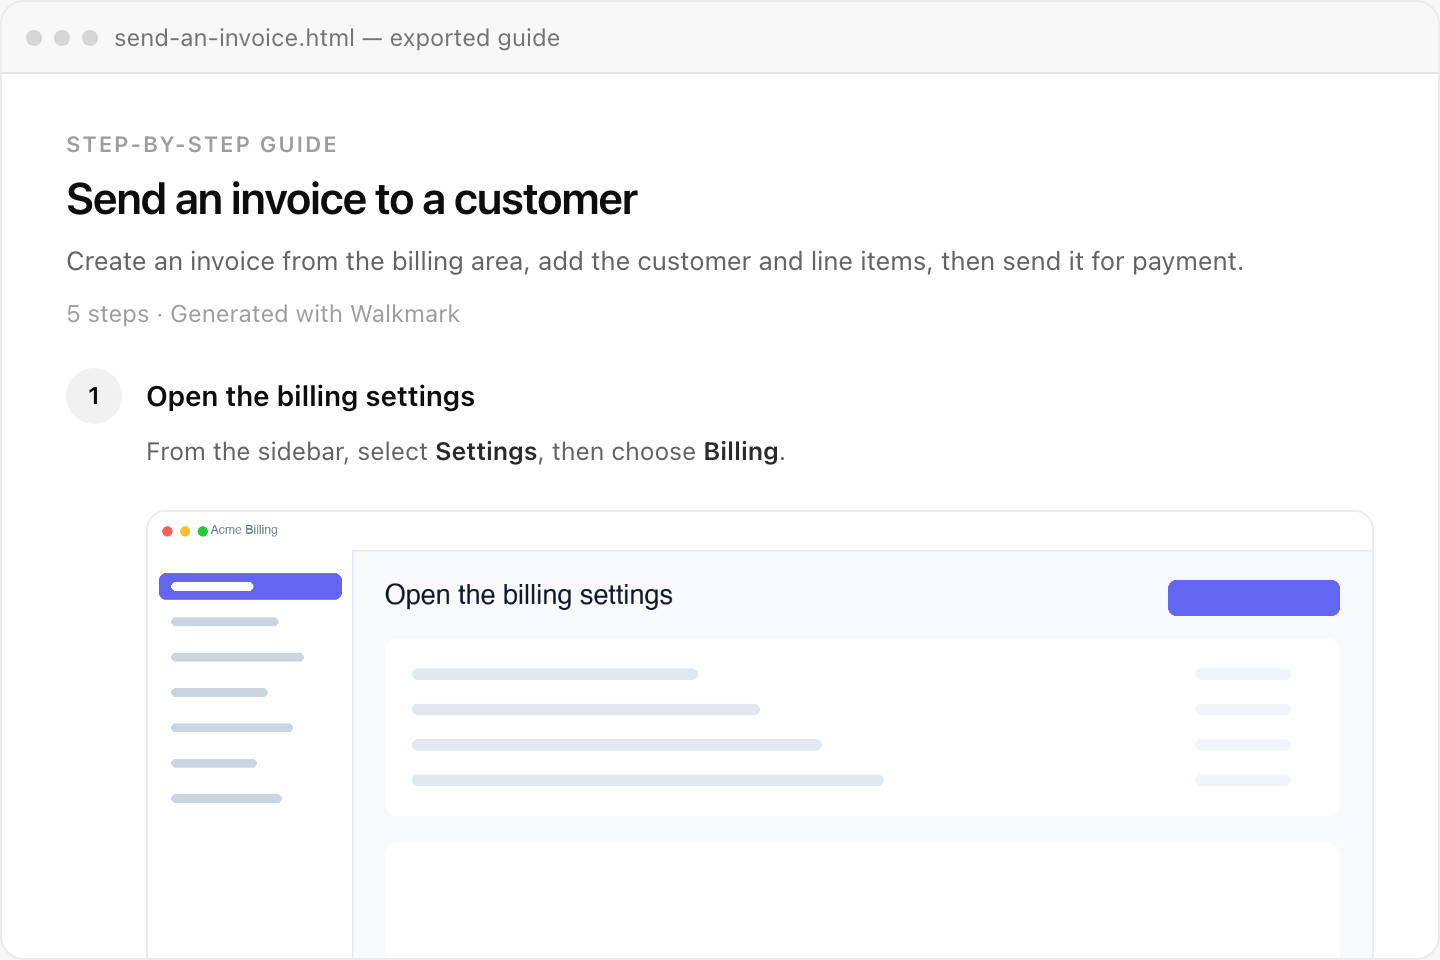
Task: Click the "STEP-BY-STEP GUIDE" label
Action: (202, 145)
